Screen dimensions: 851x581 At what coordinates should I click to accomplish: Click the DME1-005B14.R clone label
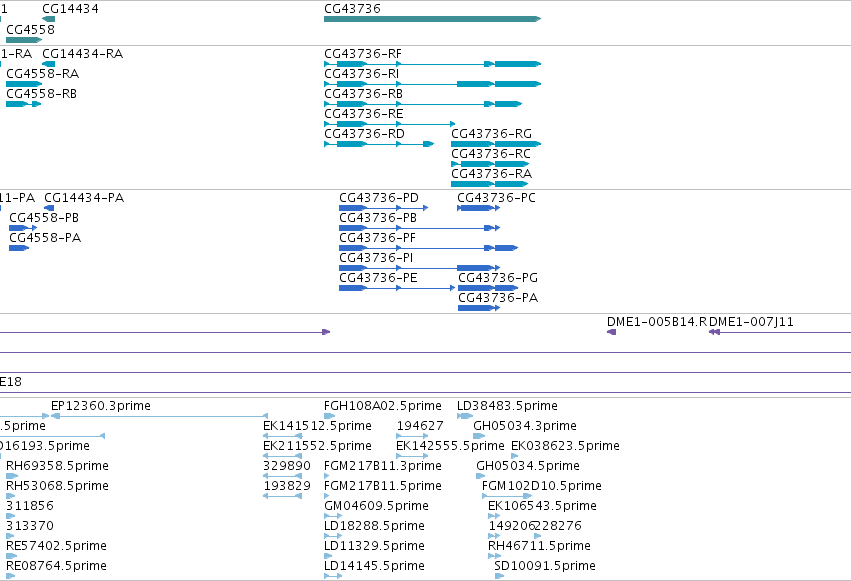[657, 322]
